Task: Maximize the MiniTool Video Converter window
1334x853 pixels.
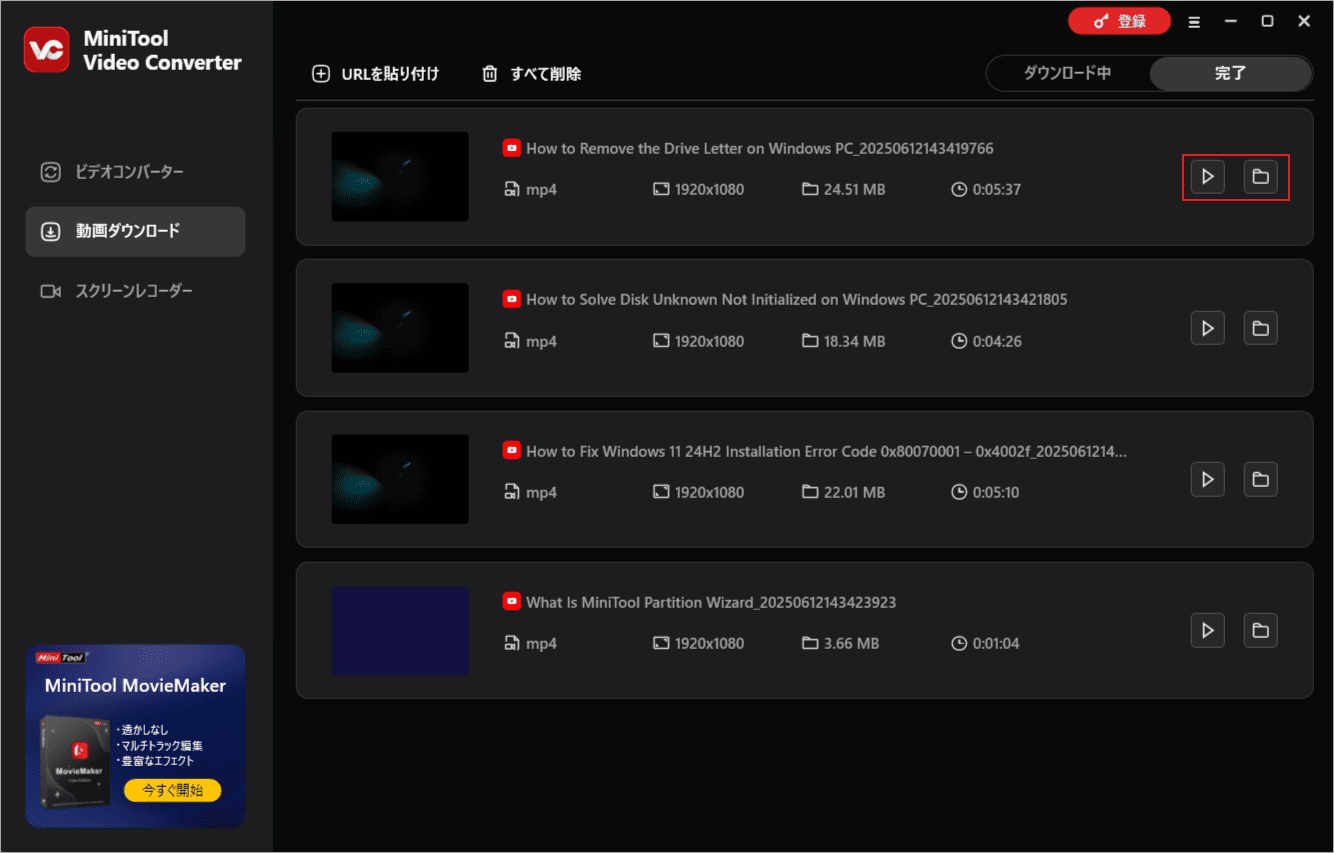Action: tap(1267, 21)
